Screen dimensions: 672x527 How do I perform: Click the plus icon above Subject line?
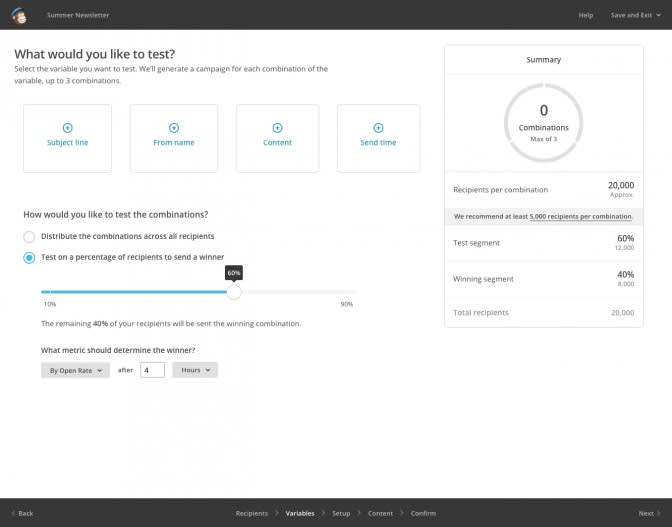[67, 127]
